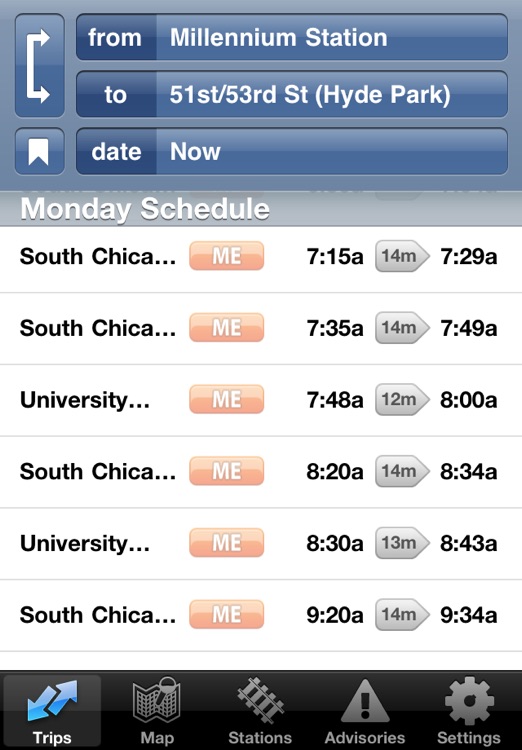Screen dimensions: 522x750
Task: Tap the bookmark icon beside date
Action: (x=40, y=152)
